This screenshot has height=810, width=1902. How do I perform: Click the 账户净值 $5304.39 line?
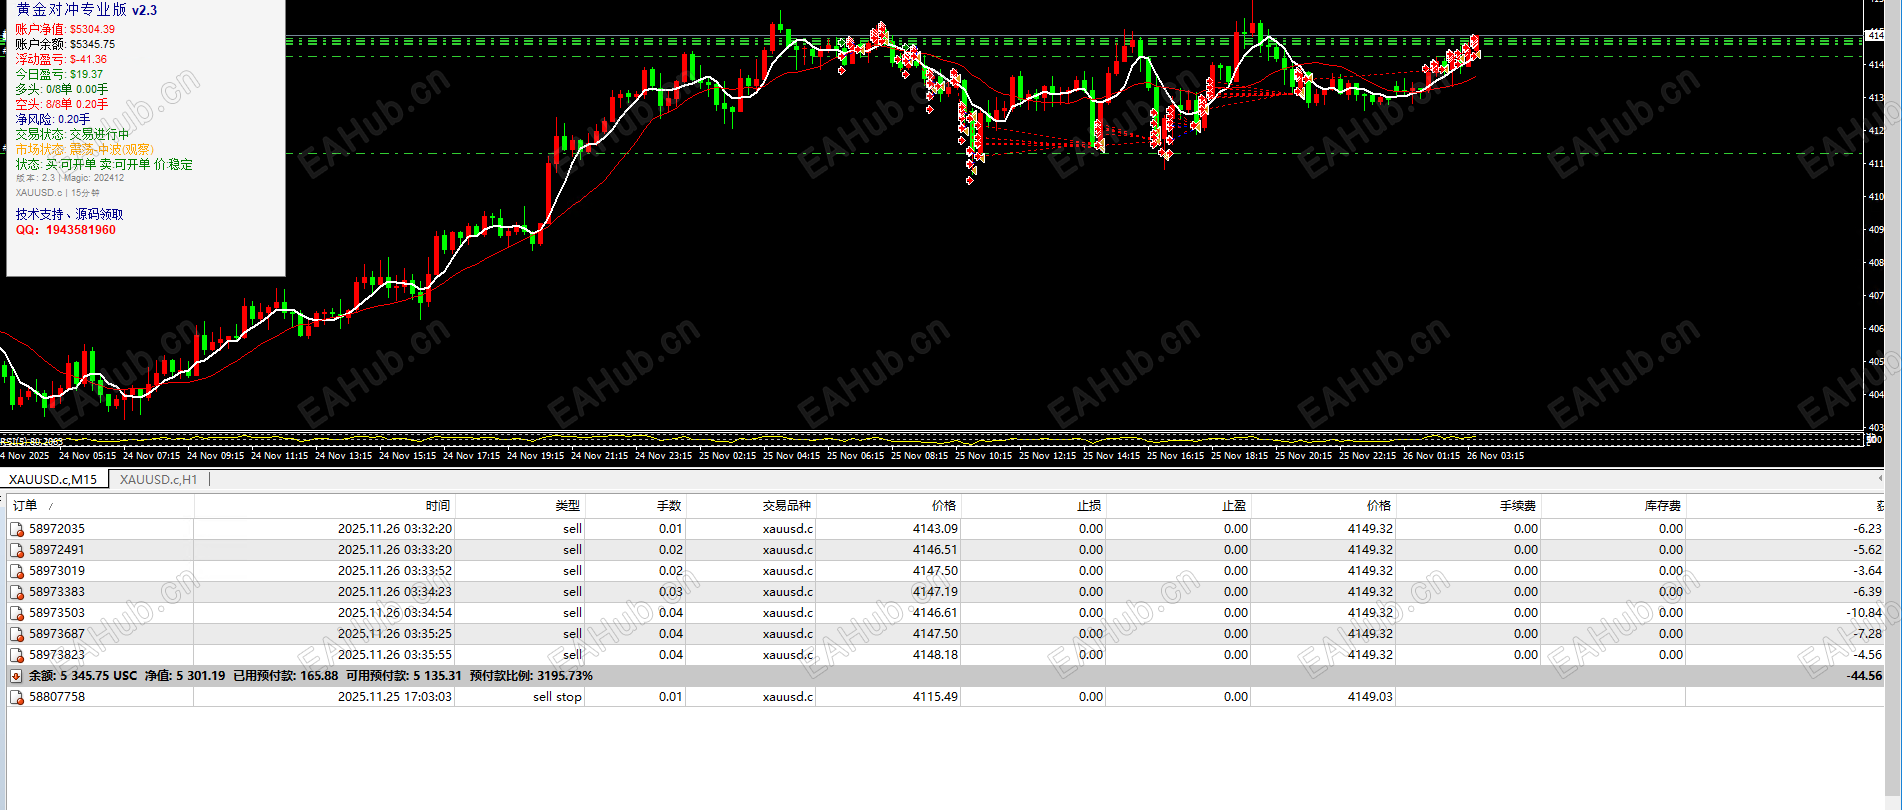coord(65,29)
